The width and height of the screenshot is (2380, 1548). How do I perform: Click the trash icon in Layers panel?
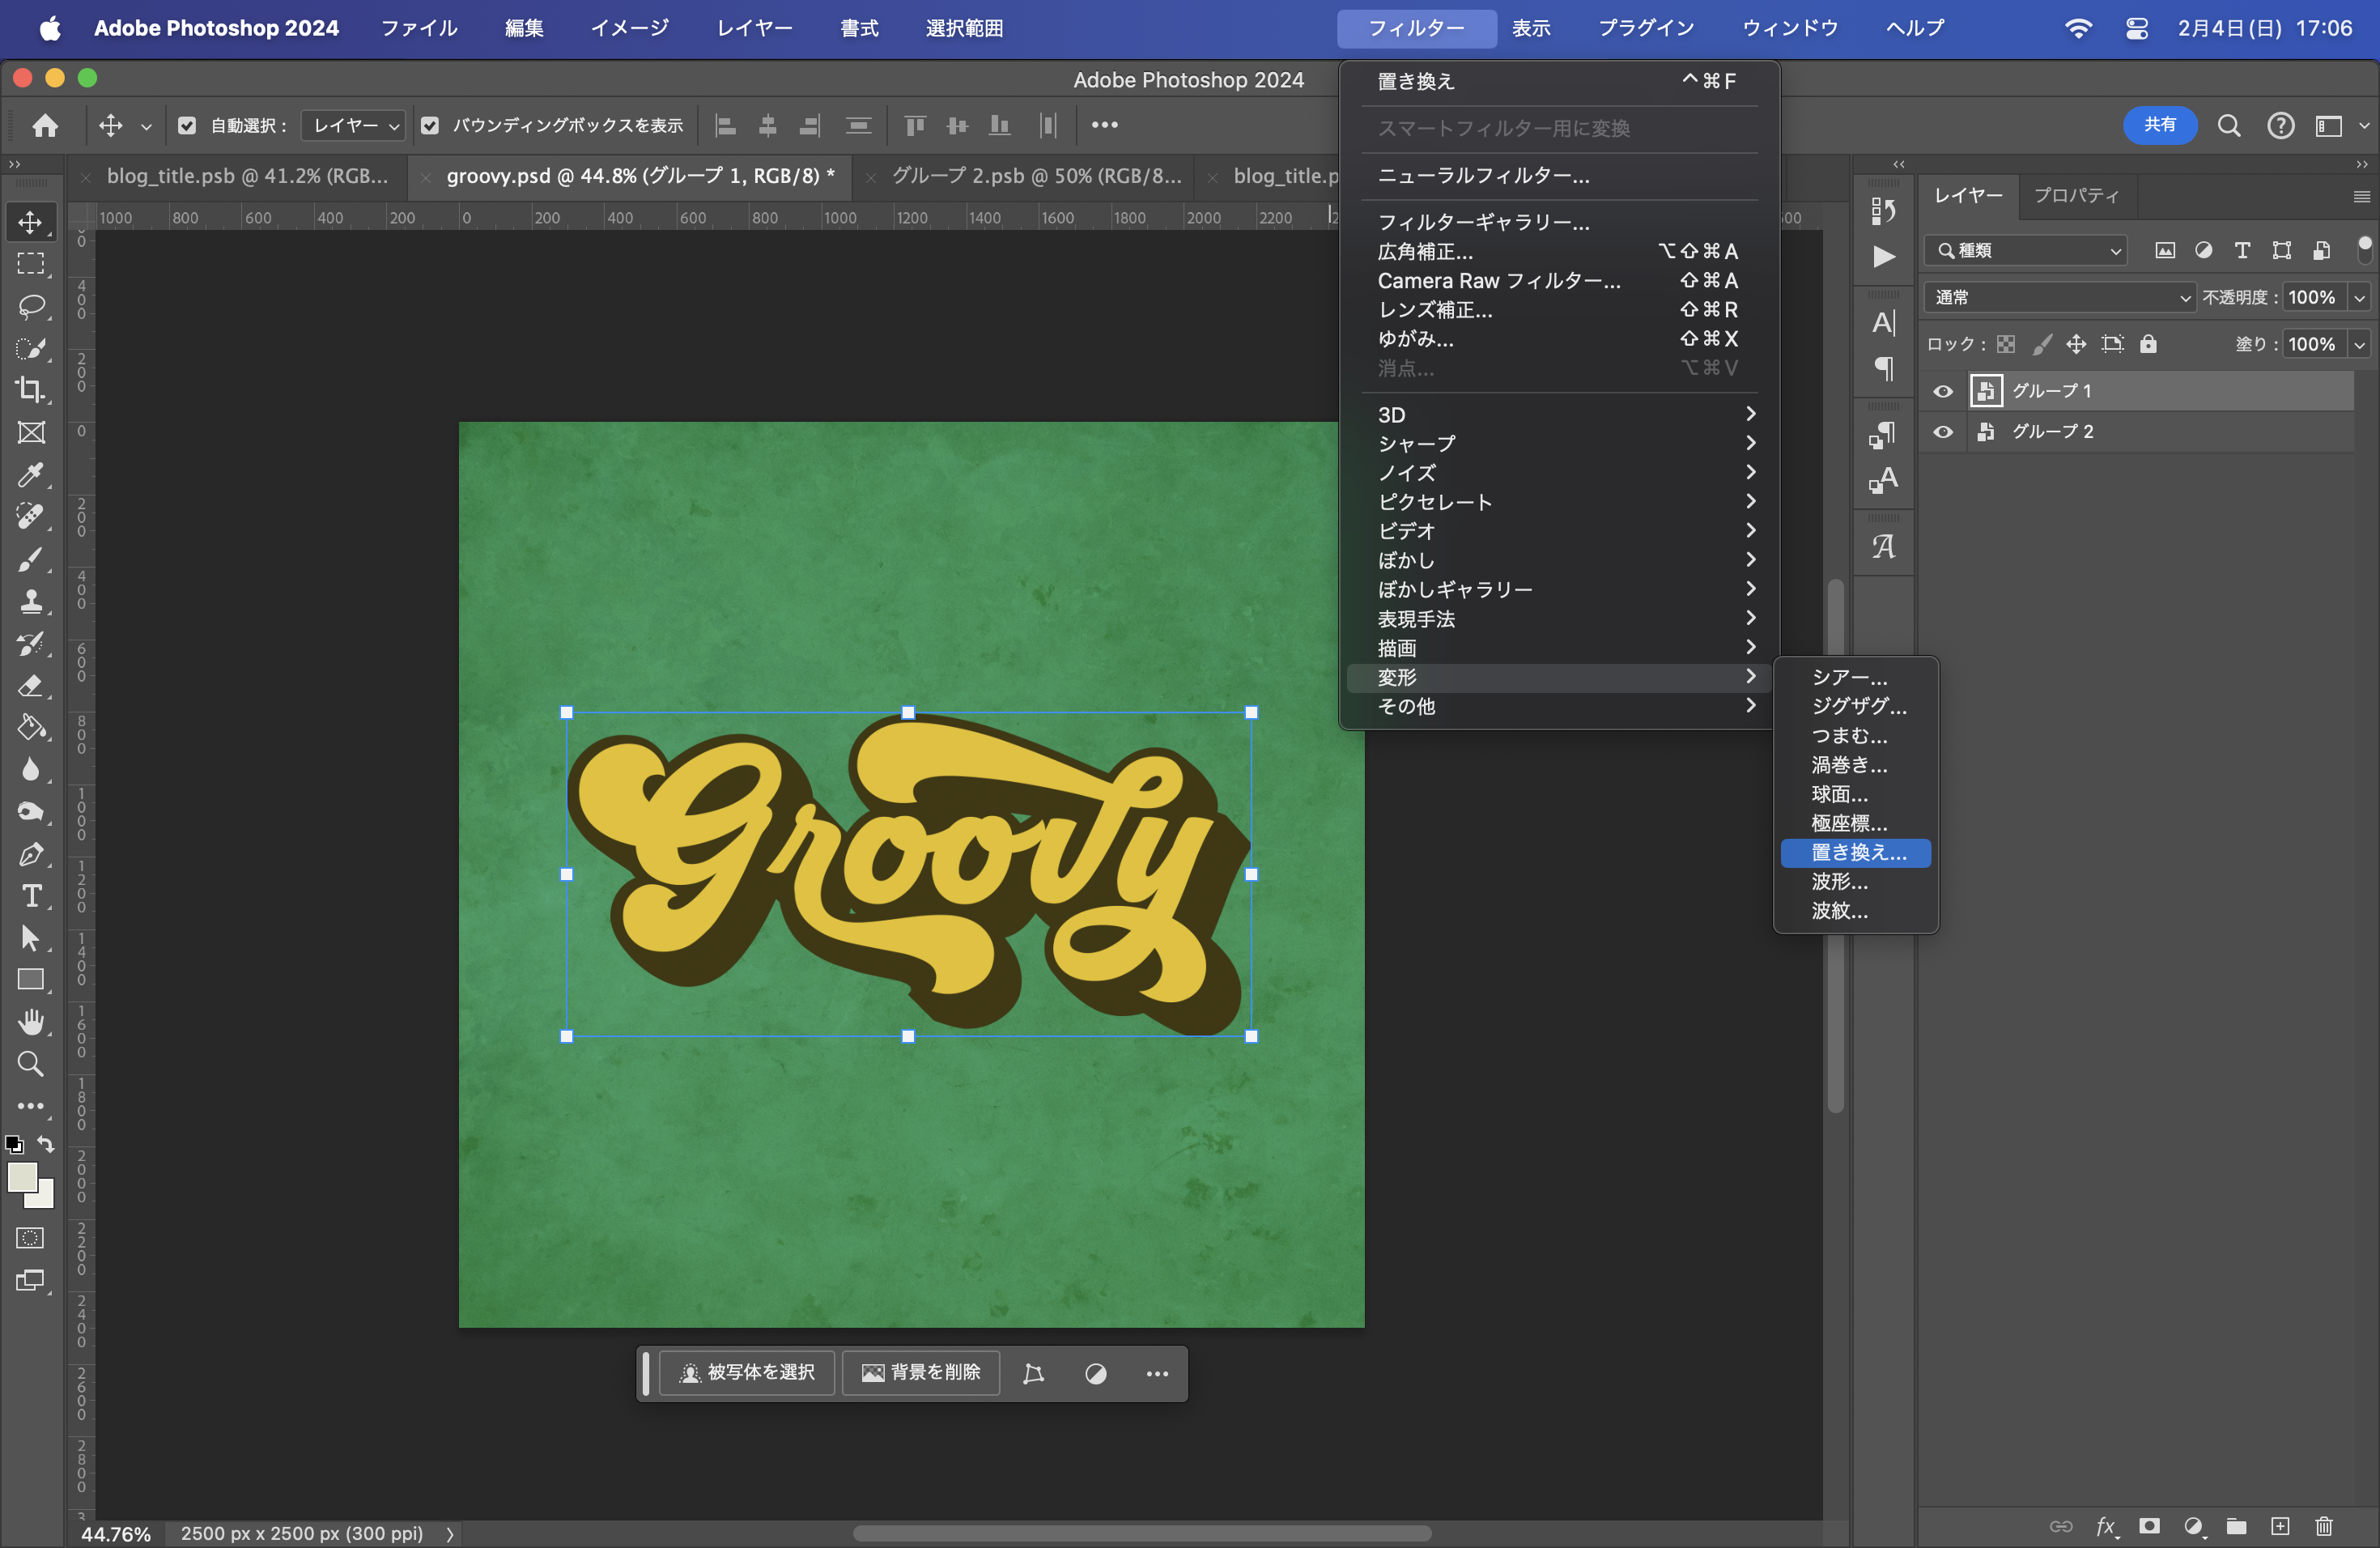coord(2323,1526)
